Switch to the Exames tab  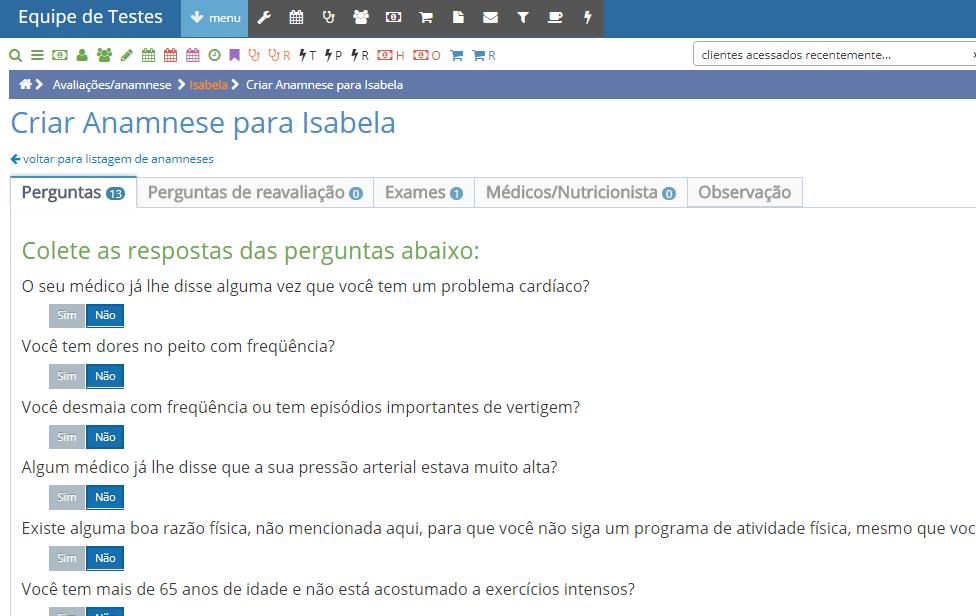coord(423,193)
